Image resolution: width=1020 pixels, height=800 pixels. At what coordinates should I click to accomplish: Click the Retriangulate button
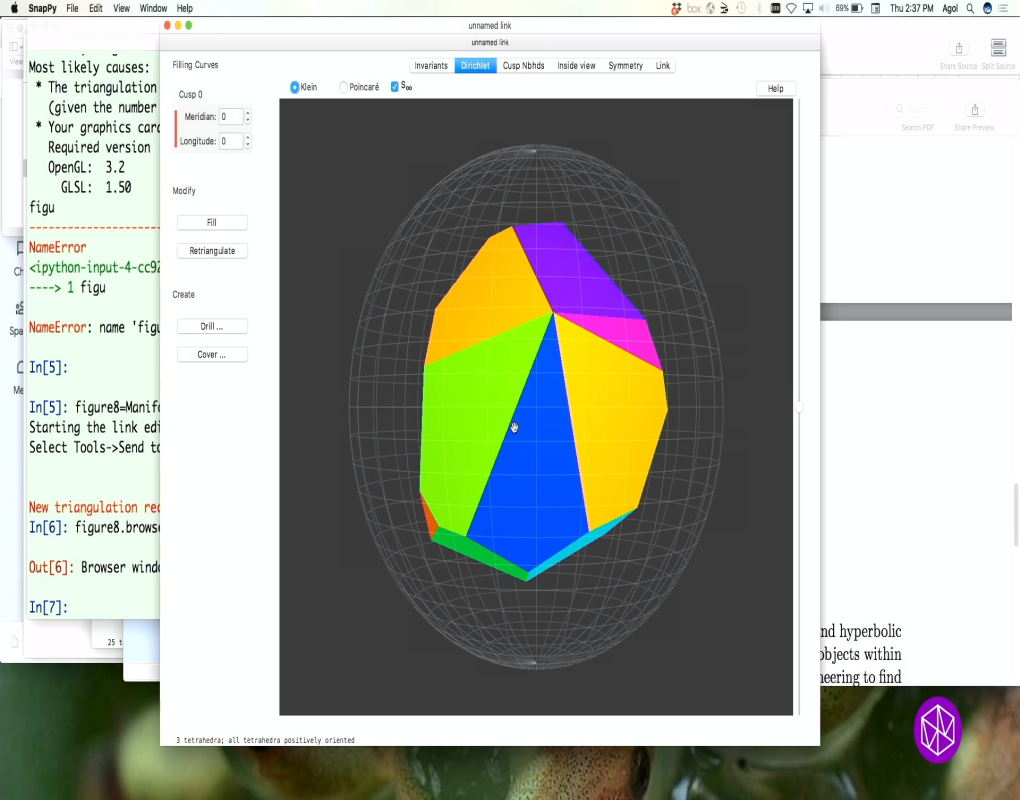tap(211, 250)
